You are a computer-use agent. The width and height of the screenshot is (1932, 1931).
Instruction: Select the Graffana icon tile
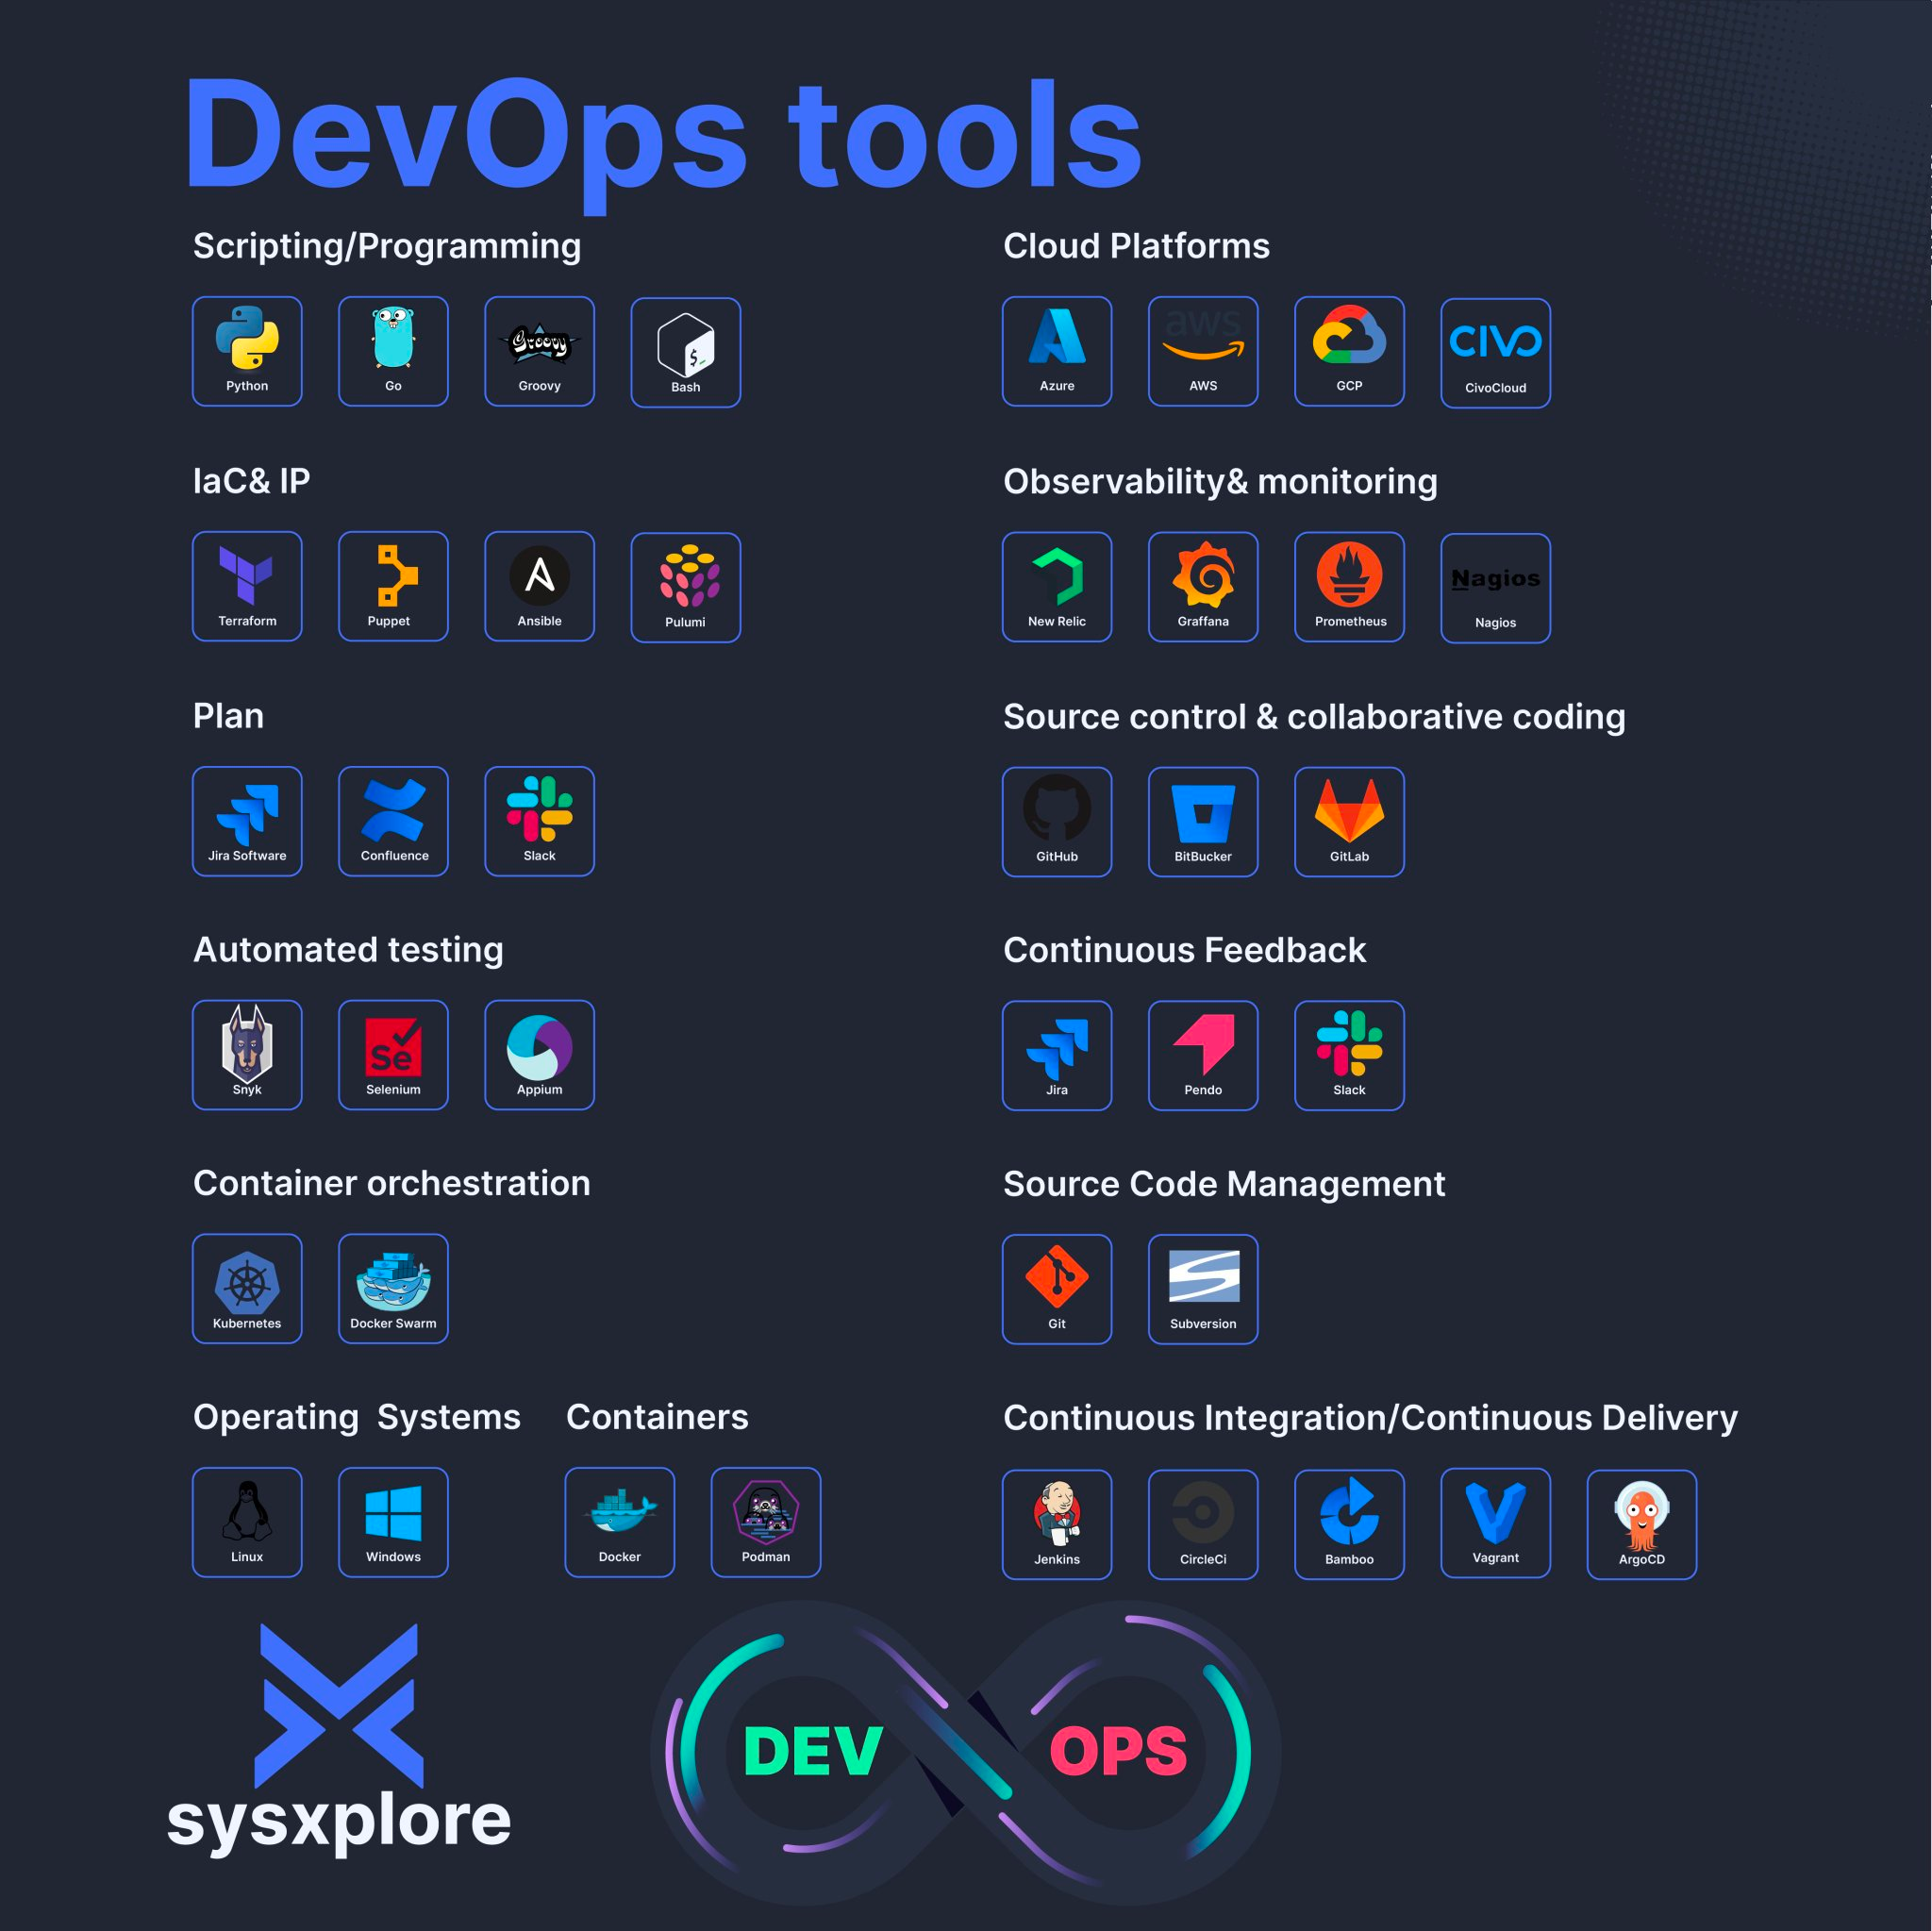click(x=1203, y=587)
